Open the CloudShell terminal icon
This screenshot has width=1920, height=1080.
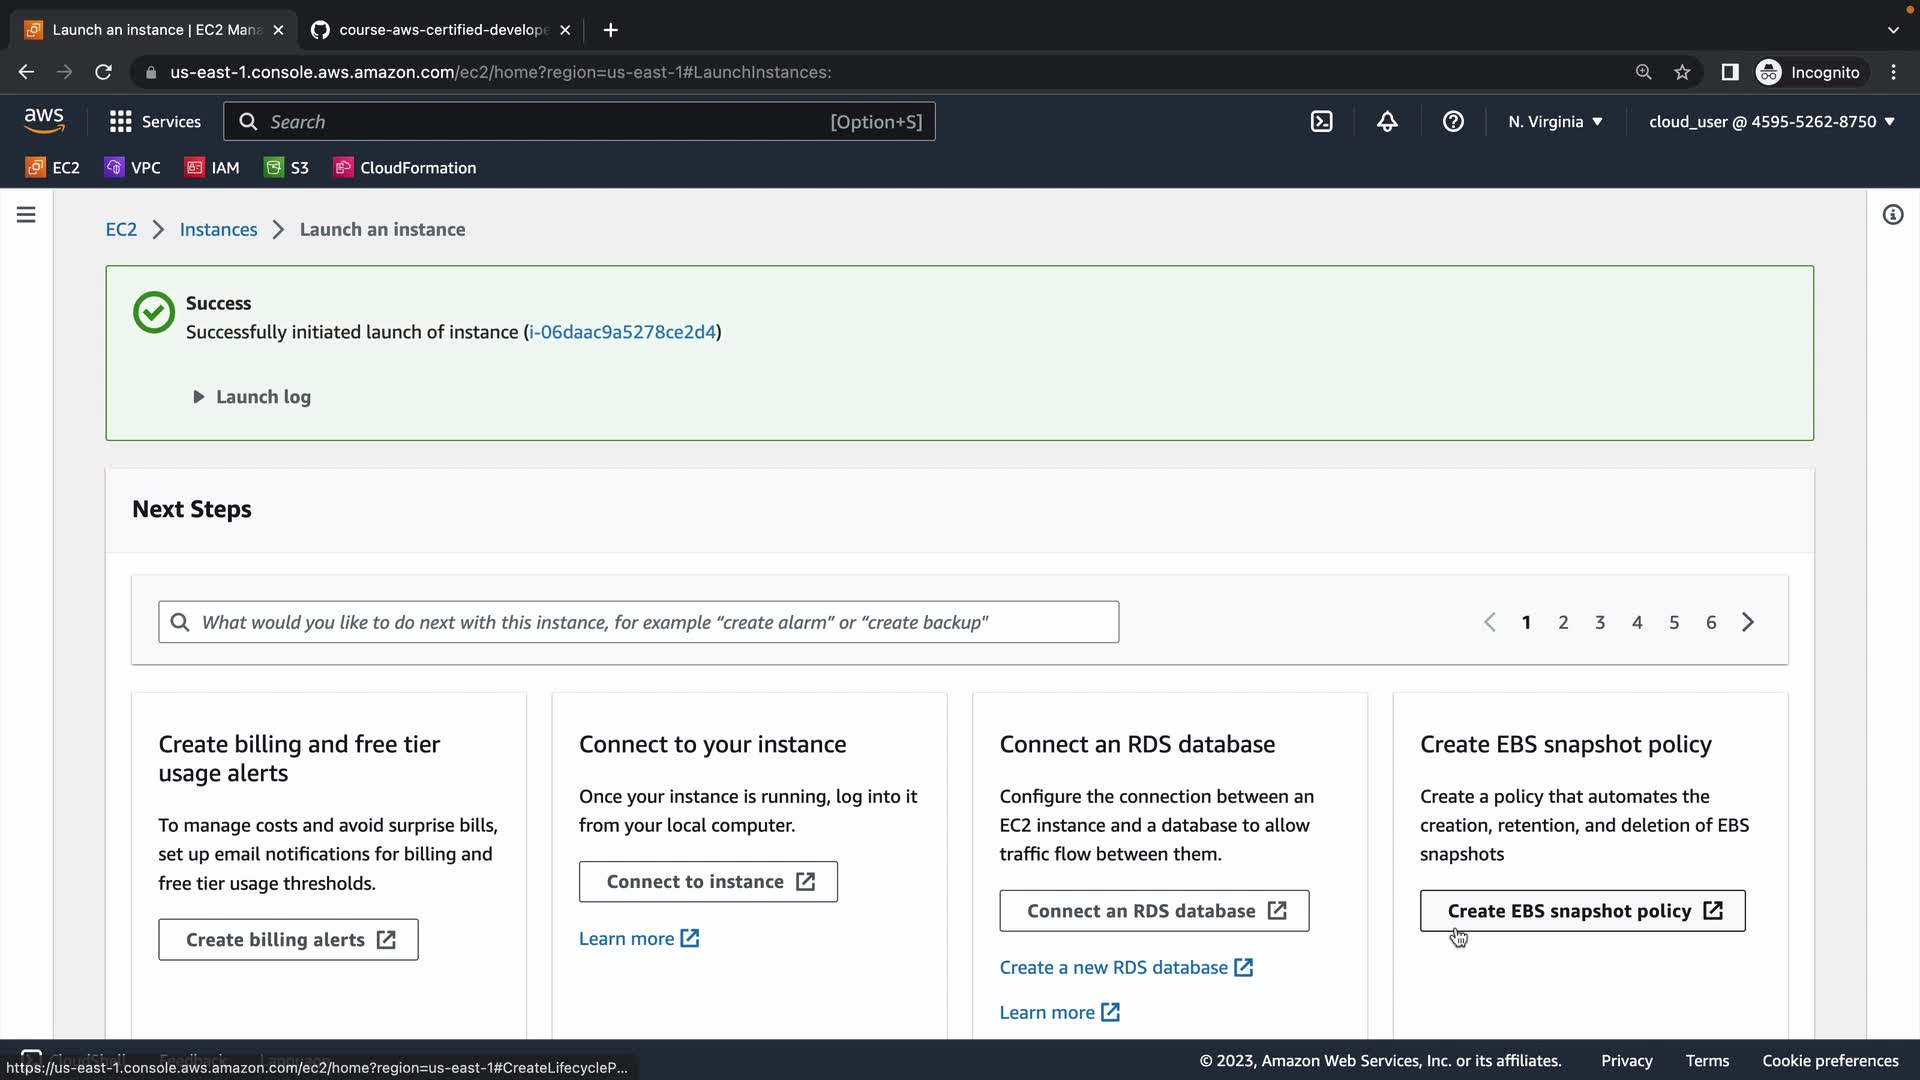click(x=1321, y=121)
